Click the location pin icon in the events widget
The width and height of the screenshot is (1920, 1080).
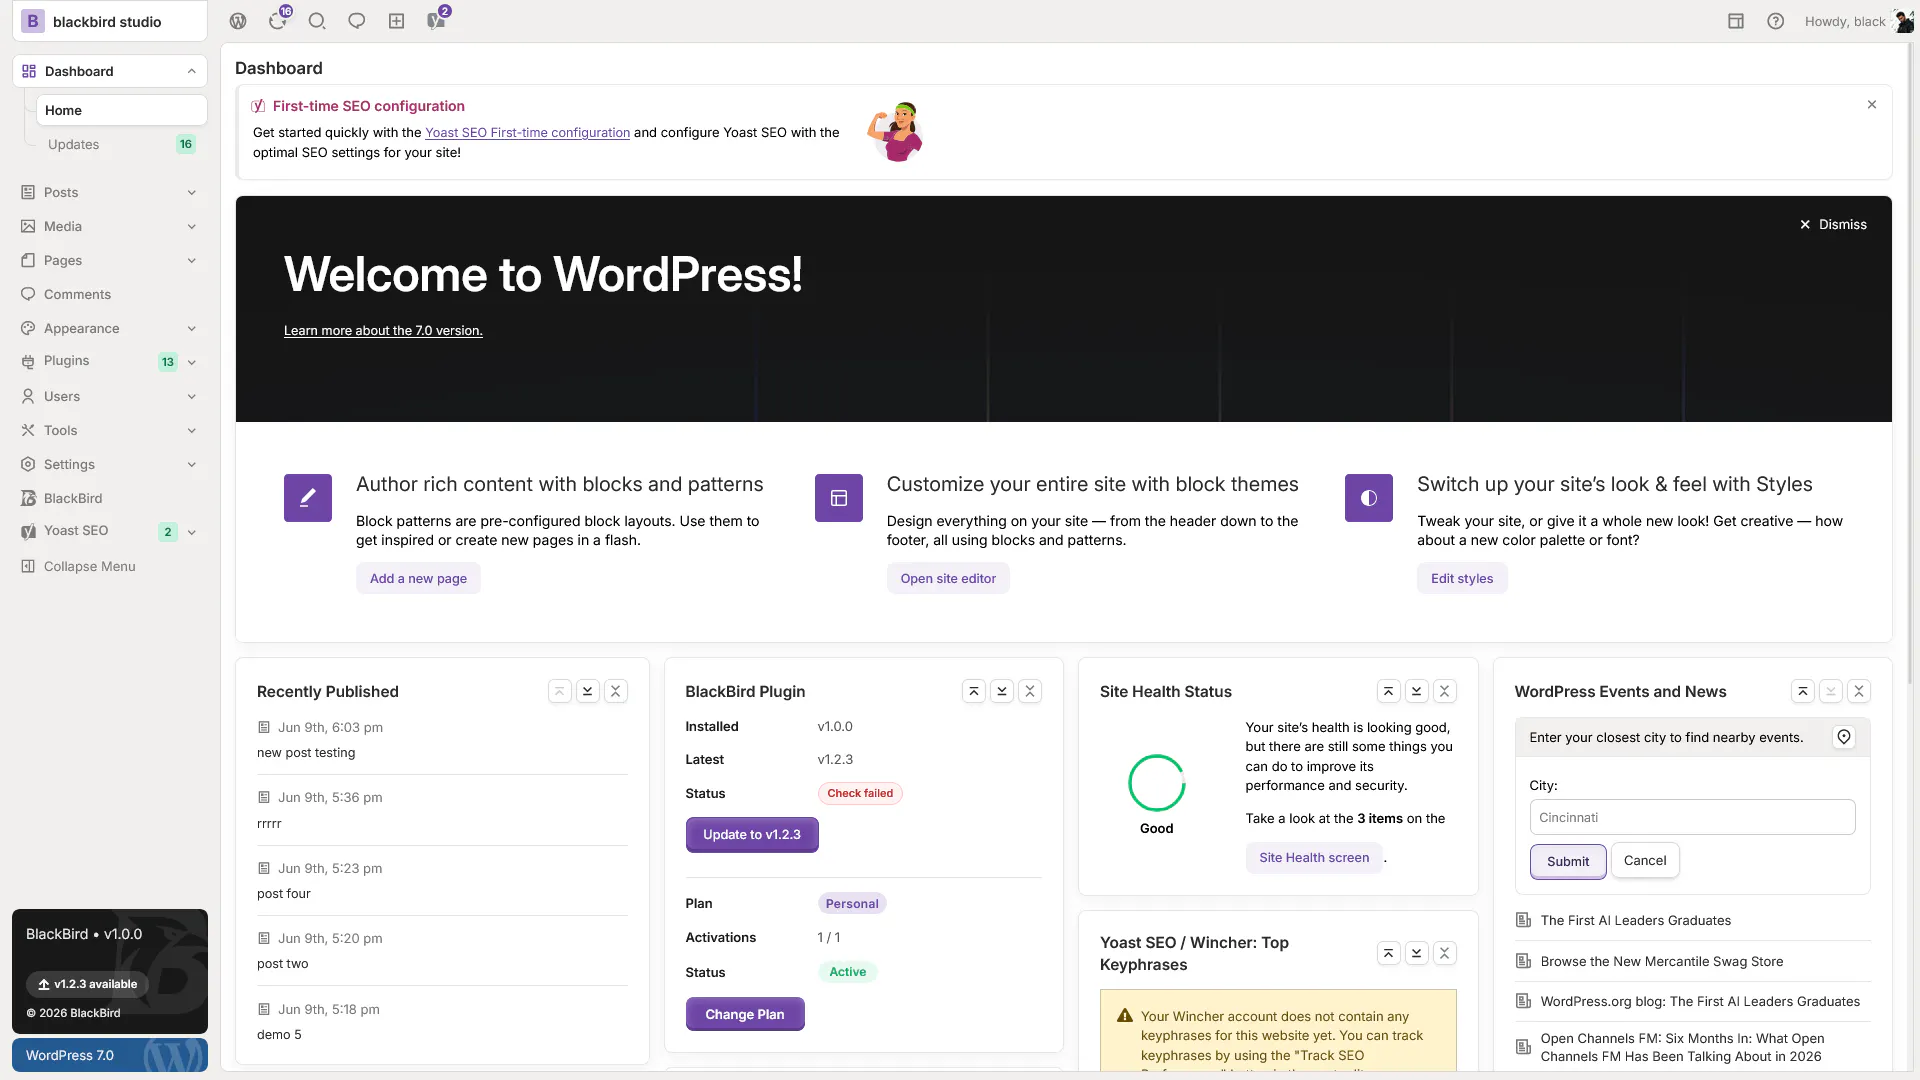(x=1844, y=737)
